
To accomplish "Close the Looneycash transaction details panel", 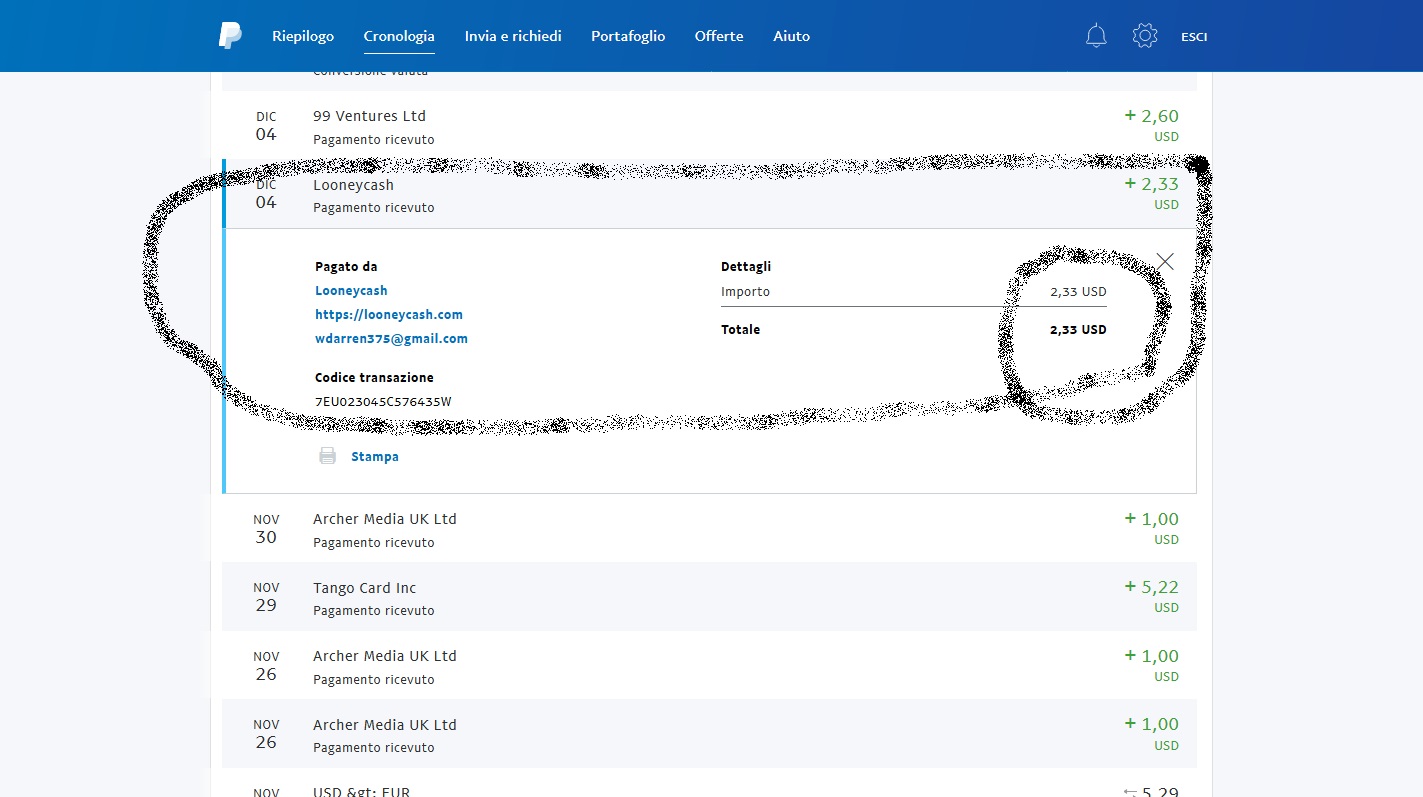I will point(1165,261).
